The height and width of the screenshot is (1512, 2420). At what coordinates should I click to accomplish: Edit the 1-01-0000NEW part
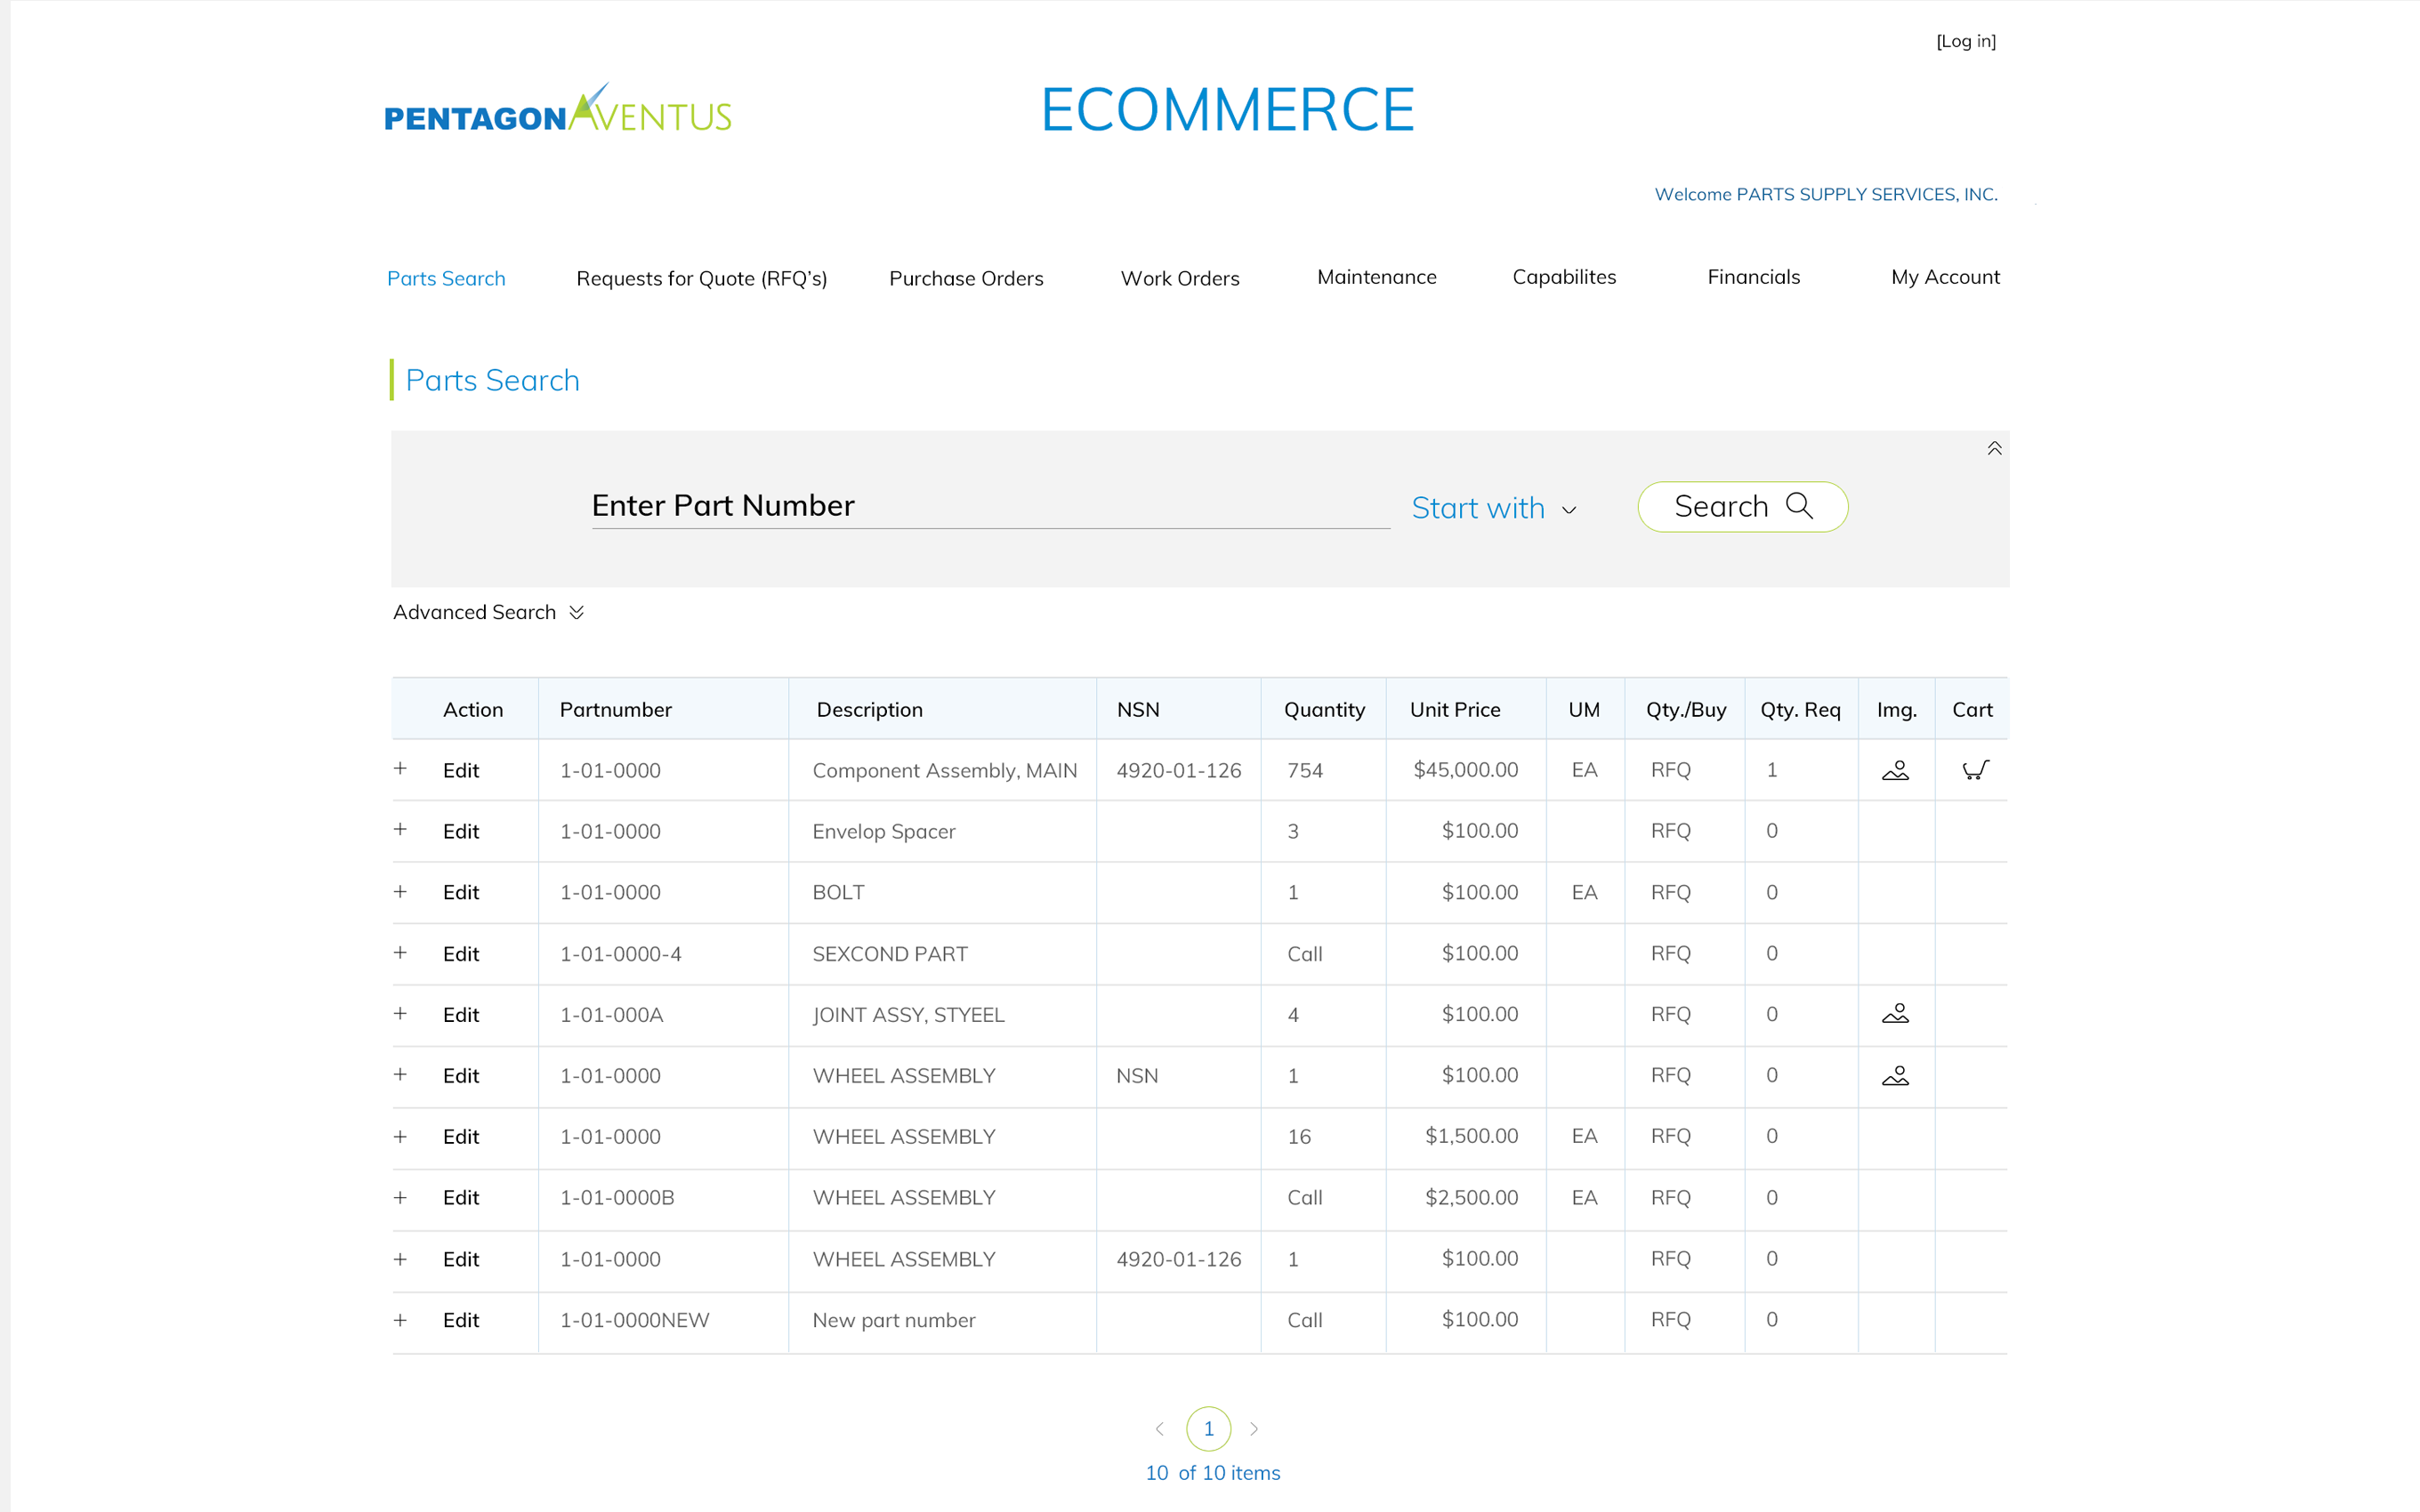(x=461, y=1321)
